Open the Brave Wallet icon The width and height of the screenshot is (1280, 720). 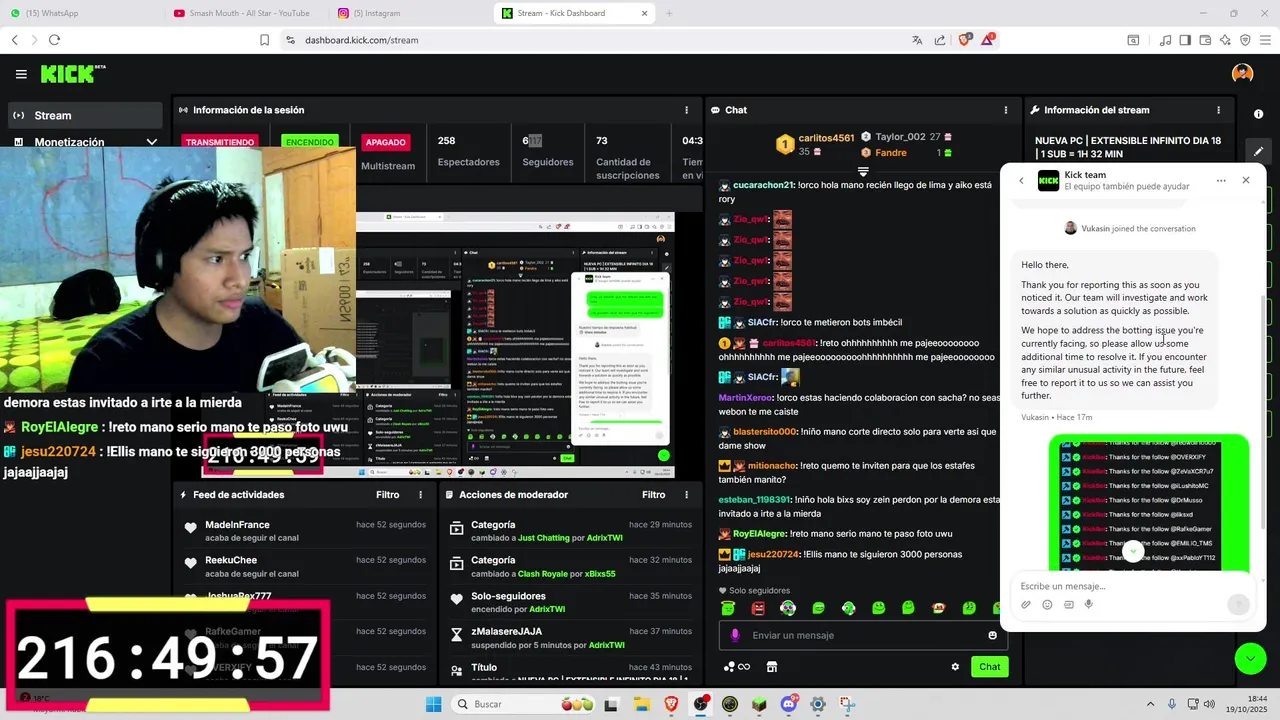1205,40
